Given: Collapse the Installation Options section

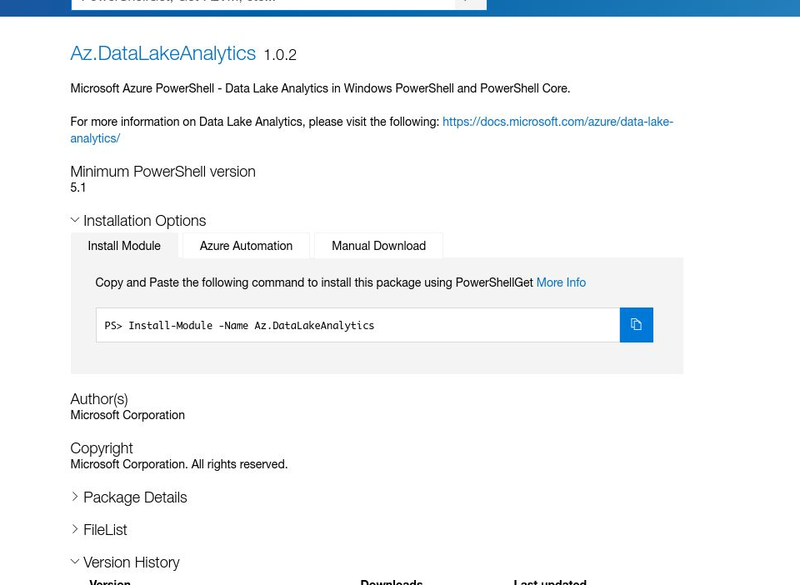Looking at the screenshot, I should 138,220.
